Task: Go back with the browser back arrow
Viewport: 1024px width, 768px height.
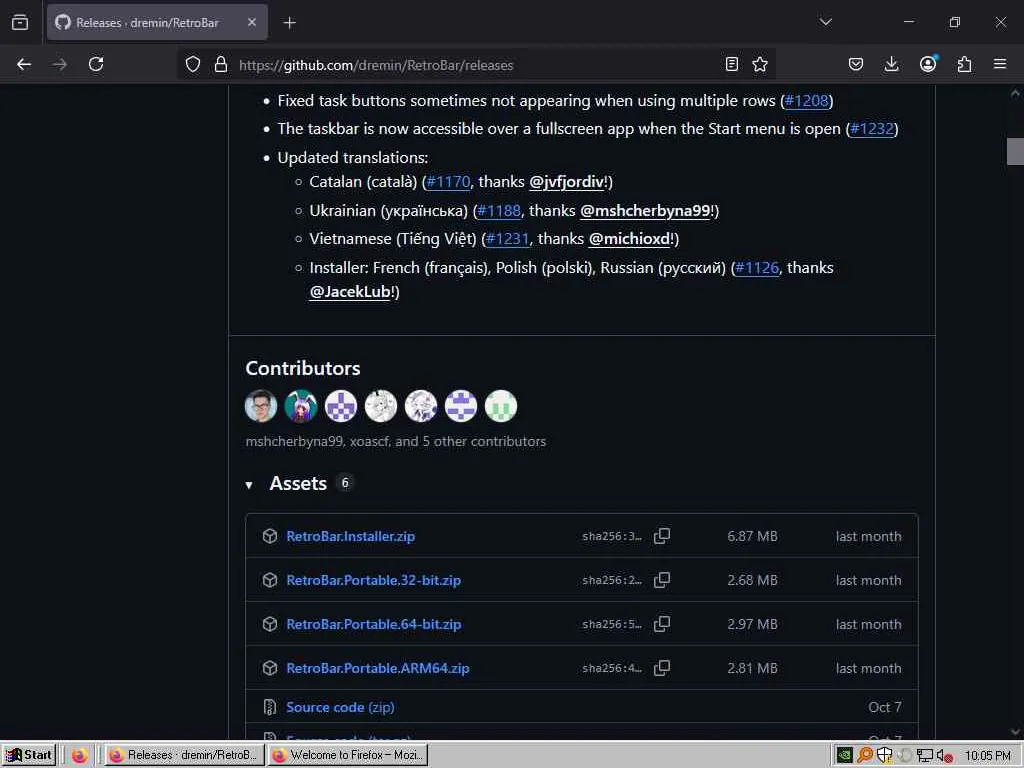Action: [x=24, y=64]
